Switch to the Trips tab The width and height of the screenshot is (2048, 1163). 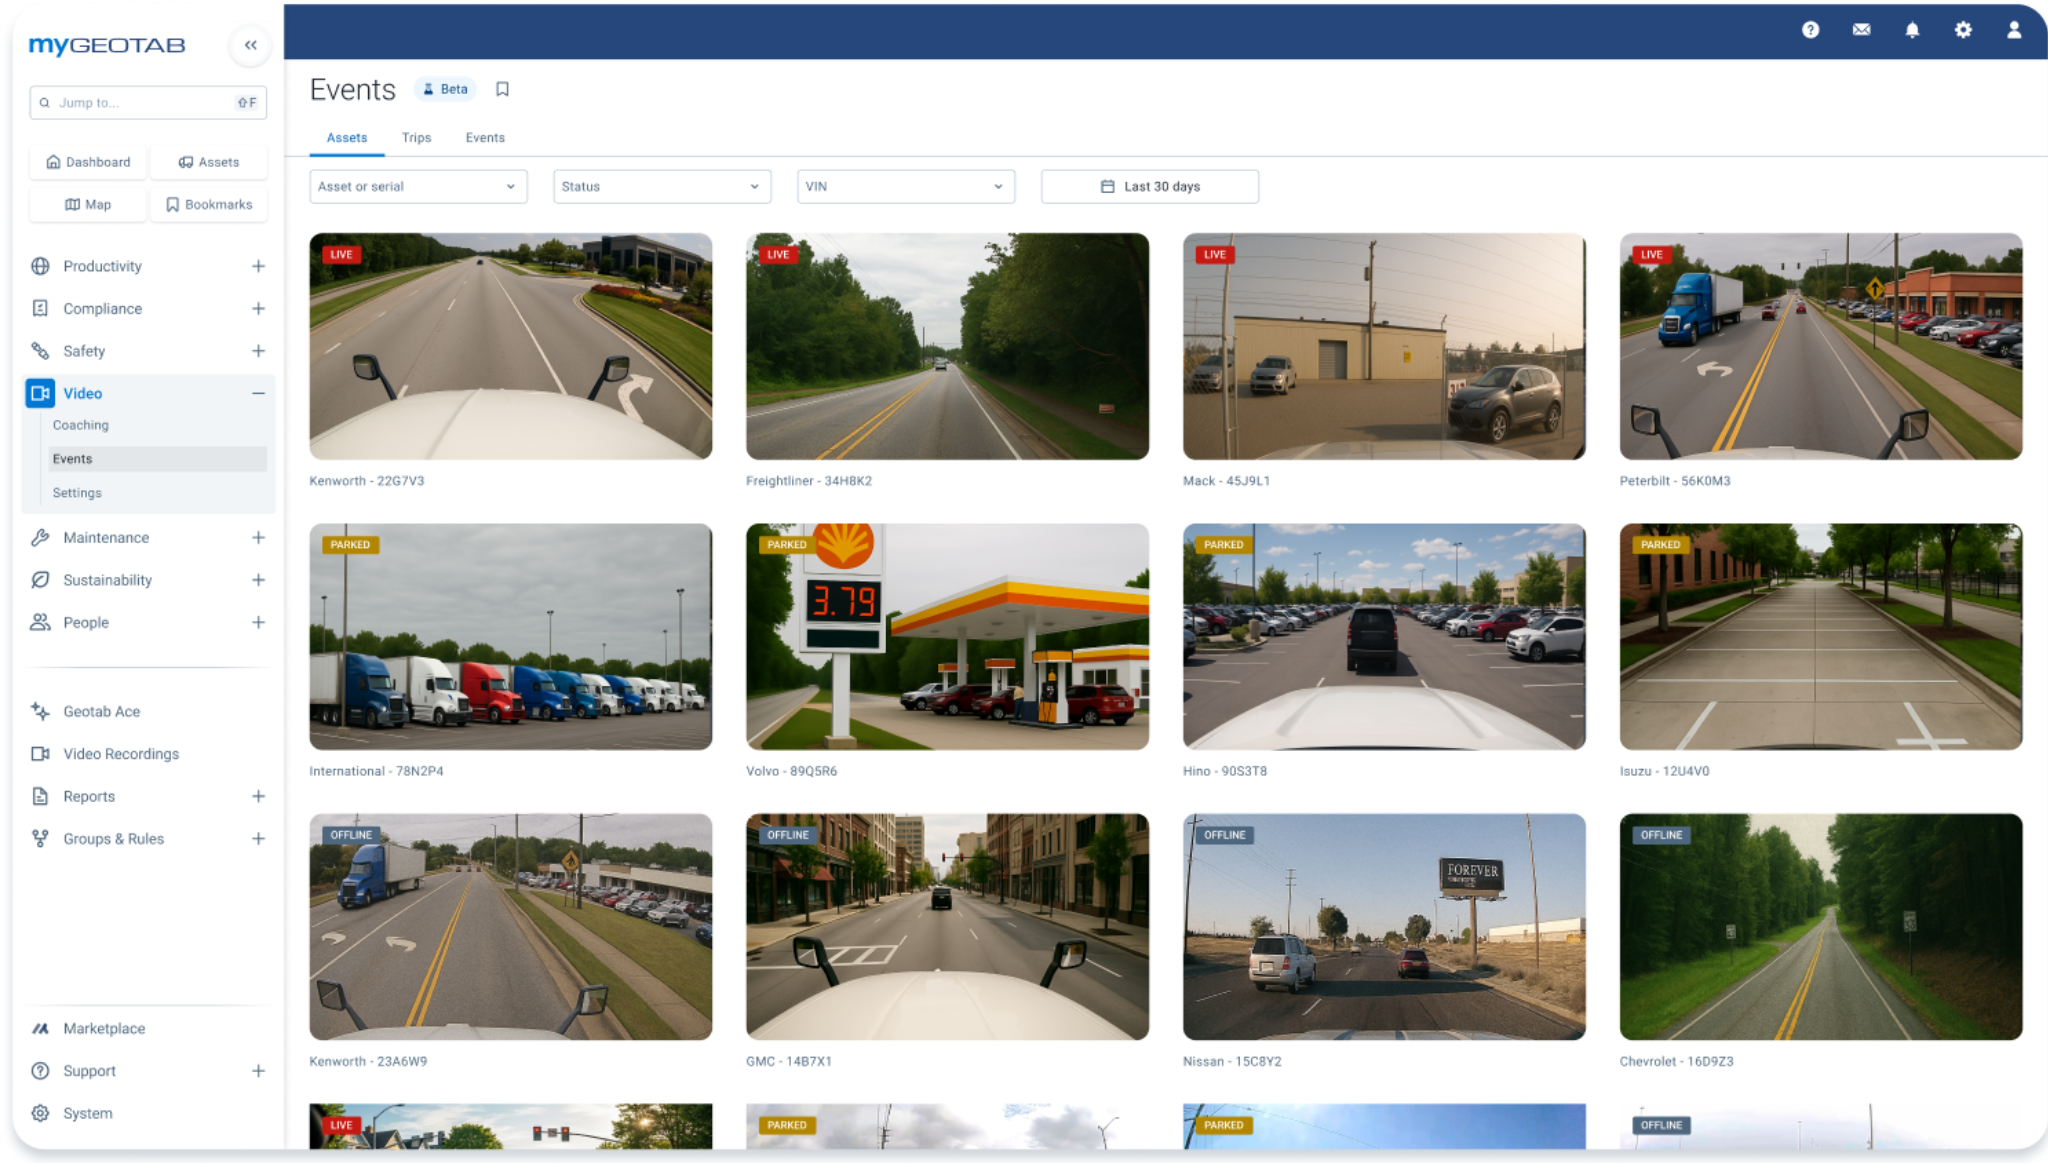coord(416,138)
